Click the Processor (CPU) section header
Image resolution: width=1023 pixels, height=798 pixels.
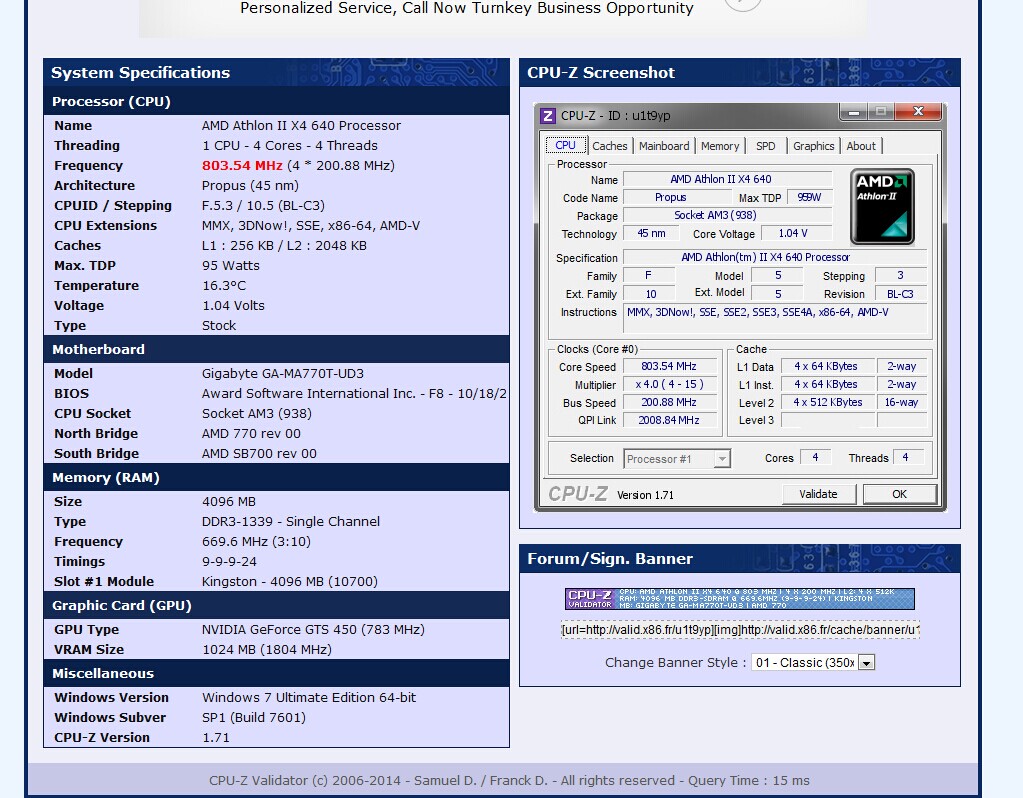(277, 101)
